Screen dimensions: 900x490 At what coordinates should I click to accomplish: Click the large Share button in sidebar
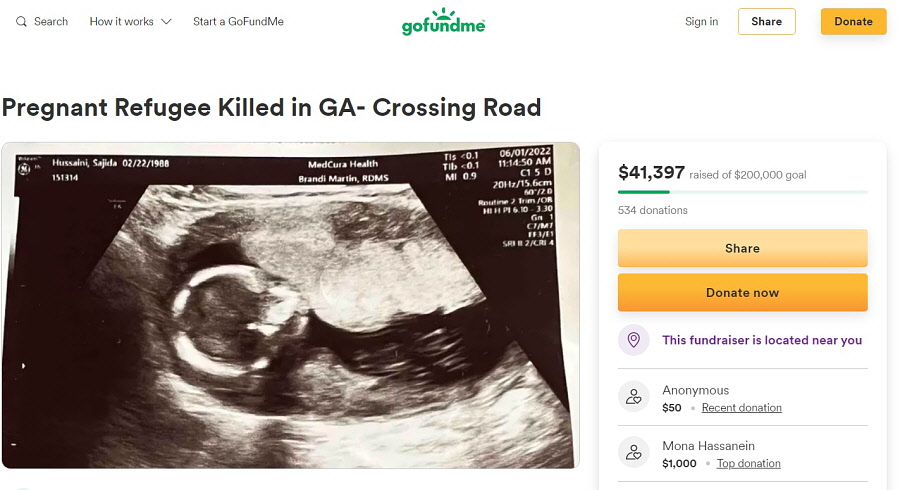pos(742,248)
